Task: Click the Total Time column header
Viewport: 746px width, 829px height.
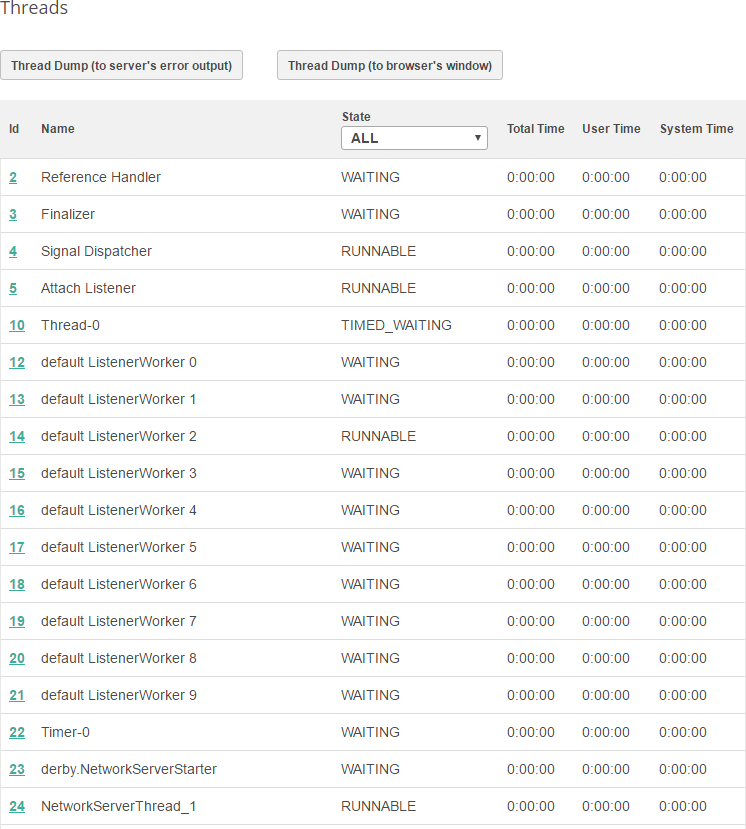Action: [535, 129]
